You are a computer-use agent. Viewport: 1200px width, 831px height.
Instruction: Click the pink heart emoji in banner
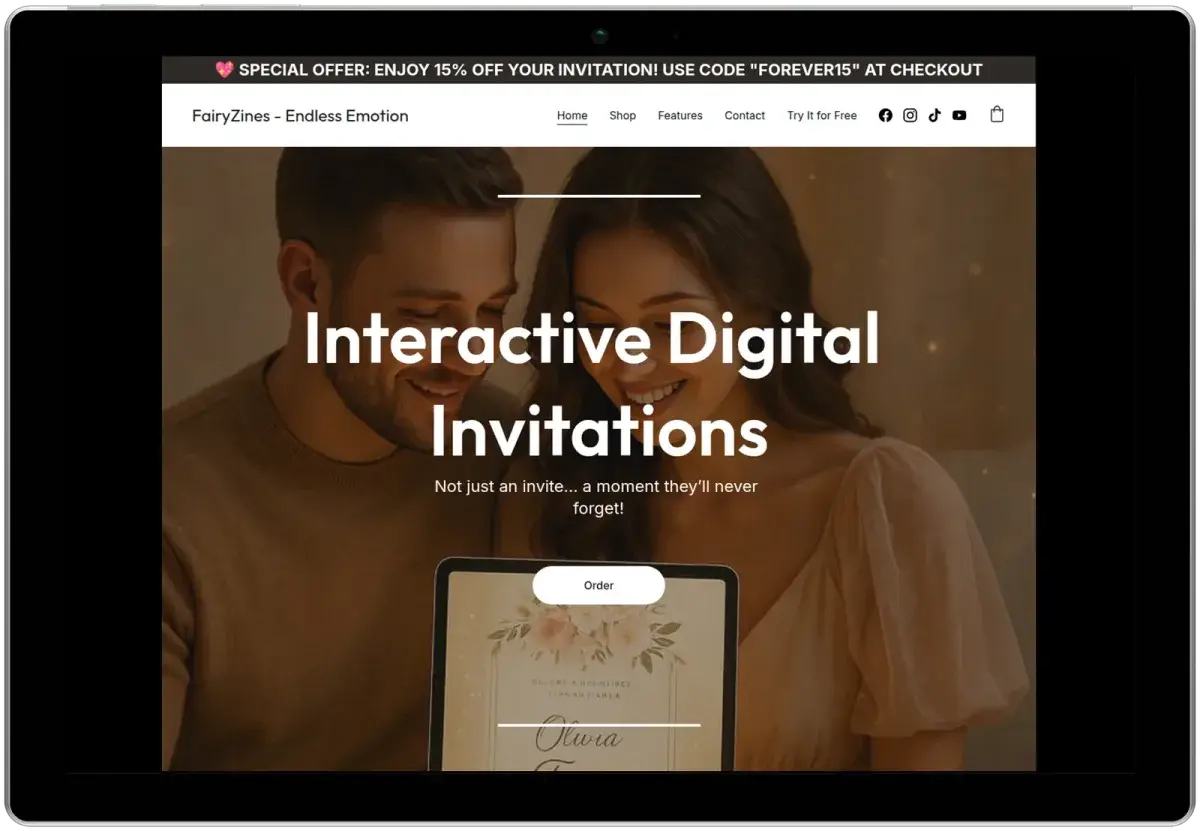(224, 70)
